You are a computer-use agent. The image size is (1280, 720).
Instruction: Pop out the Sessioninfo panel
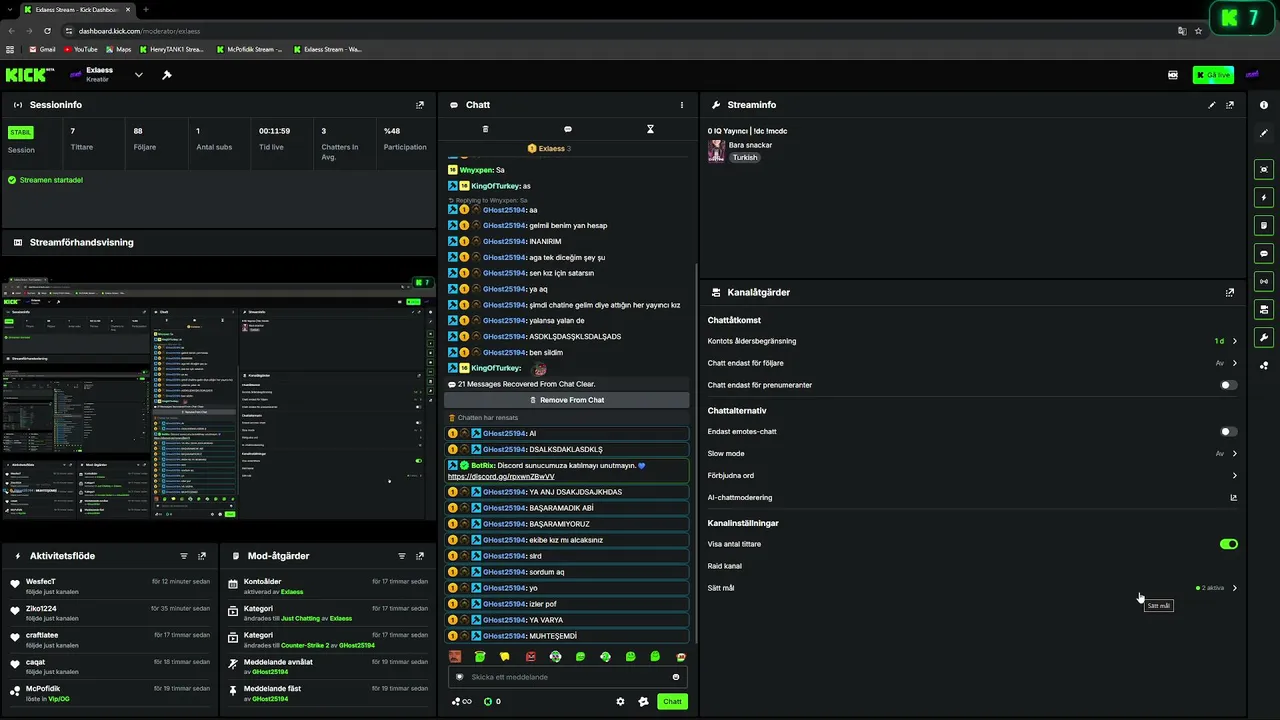420,105
